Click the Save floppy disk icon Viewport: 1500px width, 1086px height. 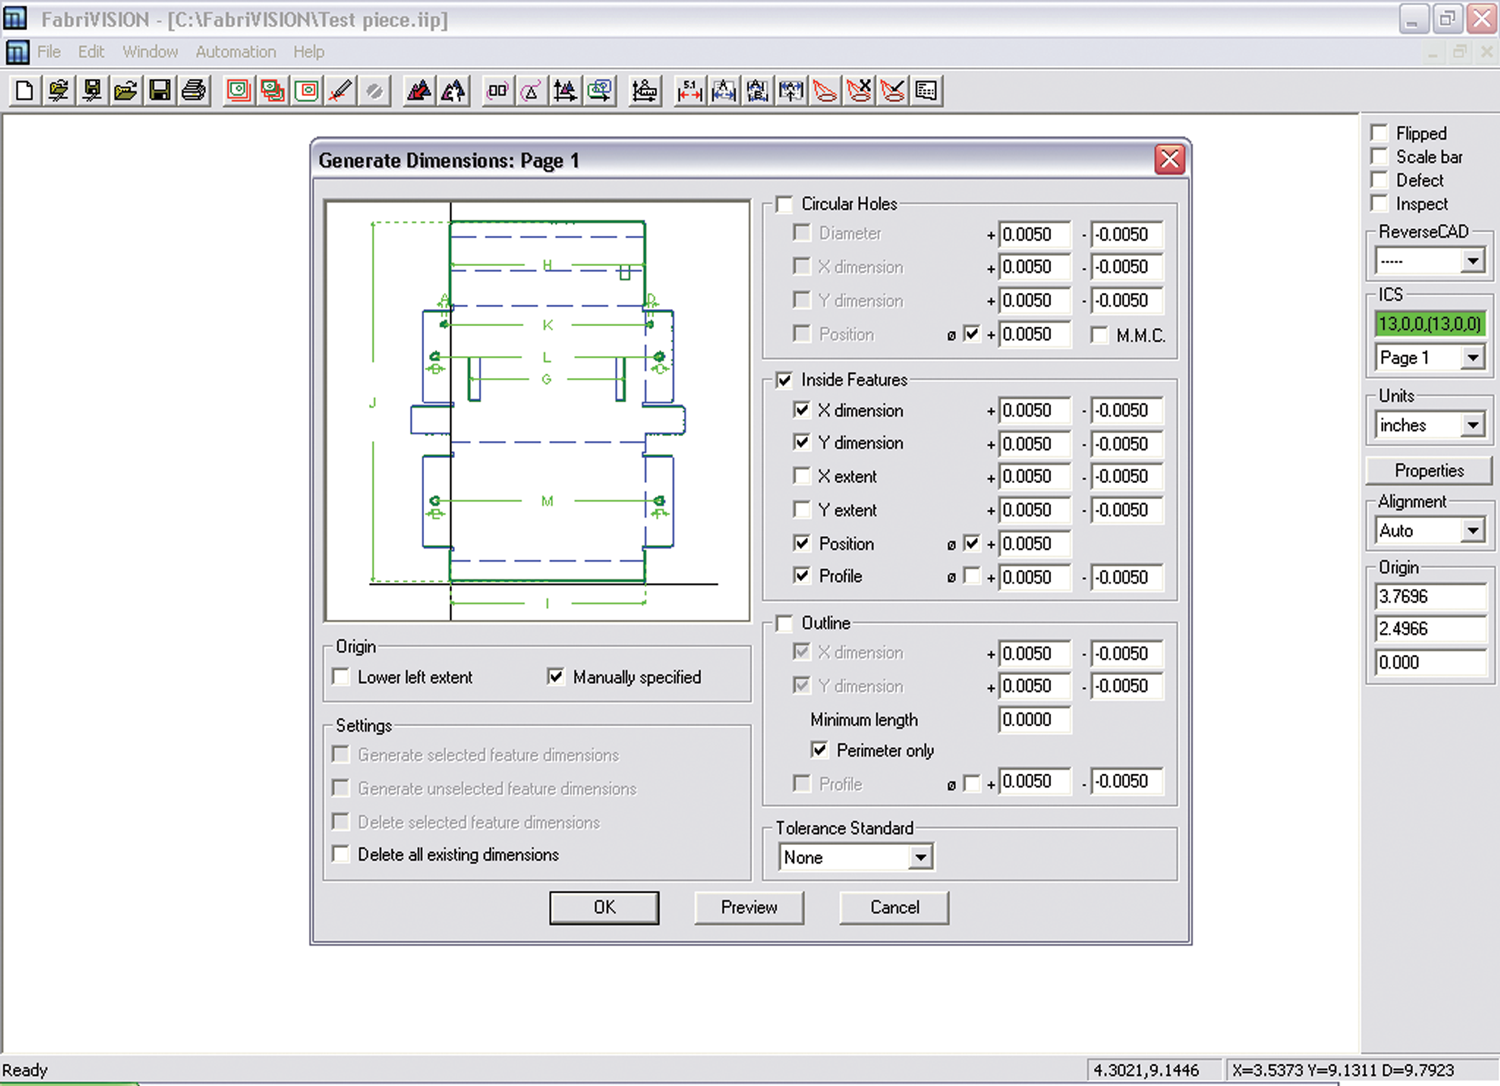pos(159,91)
